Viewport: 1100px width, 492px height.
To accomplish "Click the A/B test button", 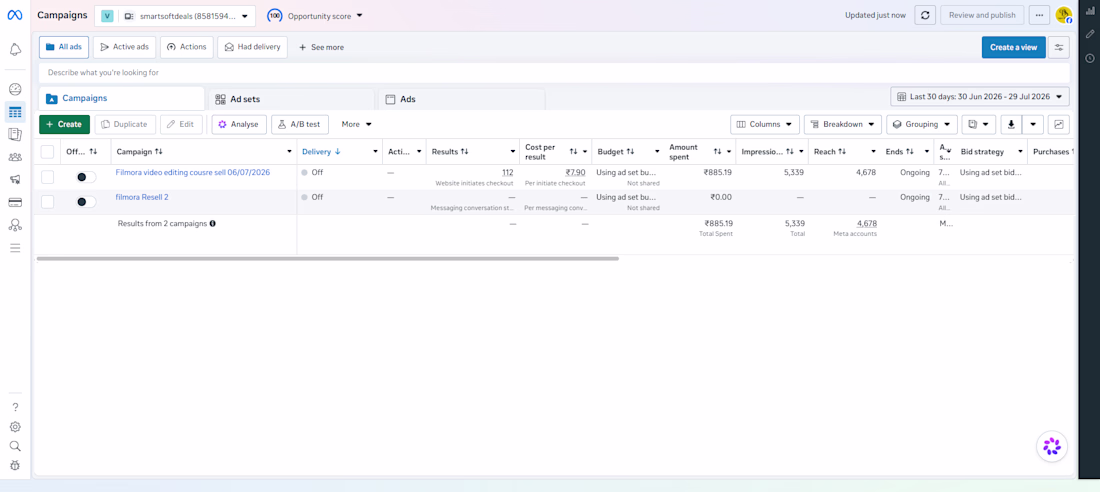I will pos(300,124).
